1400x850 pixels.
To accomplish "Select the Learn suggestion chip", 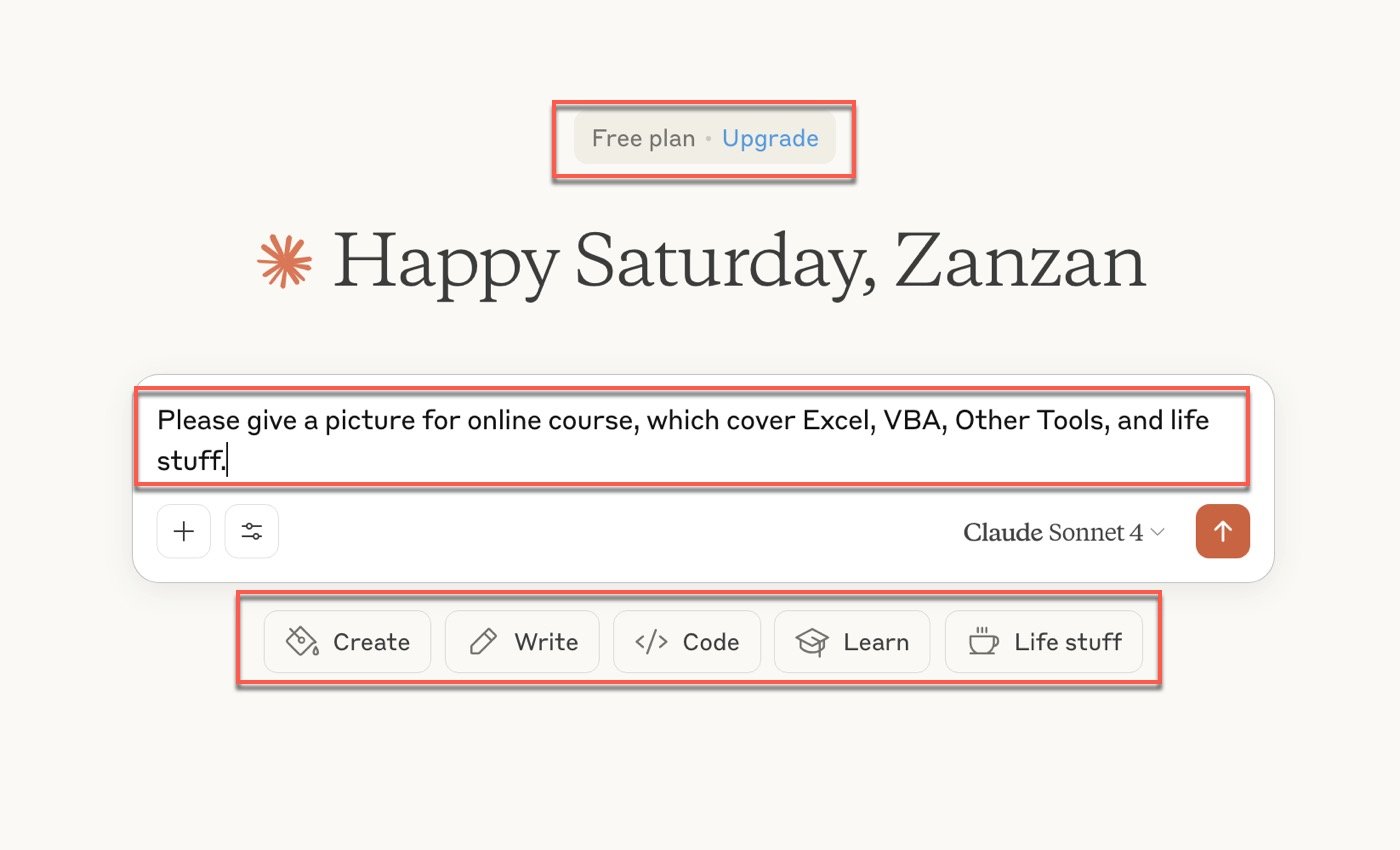I will 852,641.
